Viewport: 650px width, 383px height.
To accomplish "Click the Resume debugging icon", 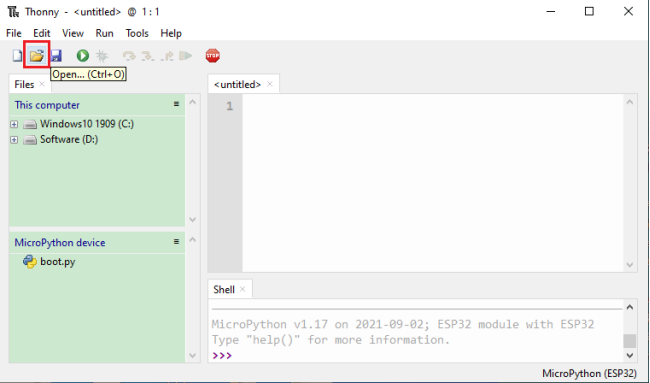I will pyautogui.click(x=186, y=56).
